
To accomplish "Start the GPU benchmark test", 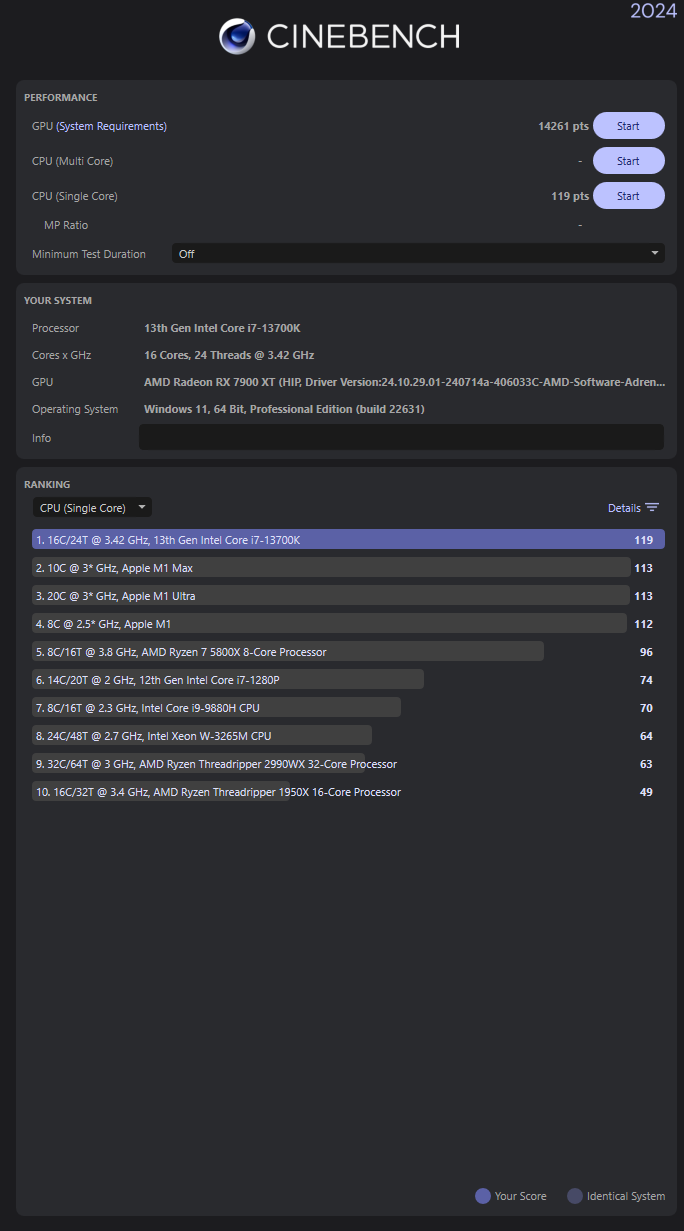I will pos(629,126).
